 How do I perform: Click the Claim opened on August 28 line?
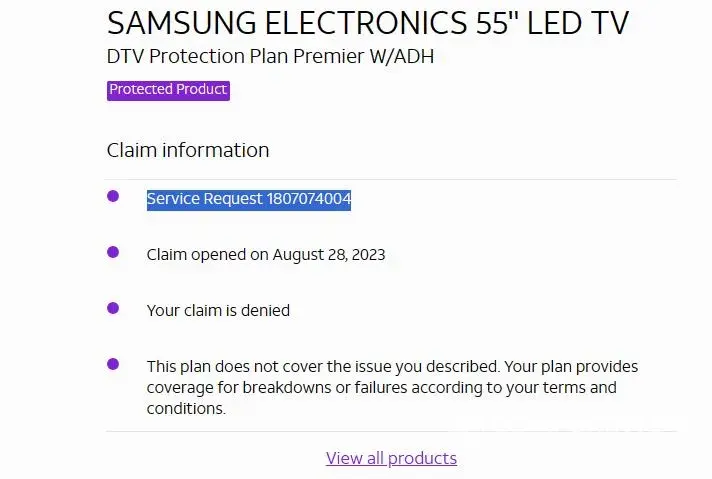(x=266, y=255)
